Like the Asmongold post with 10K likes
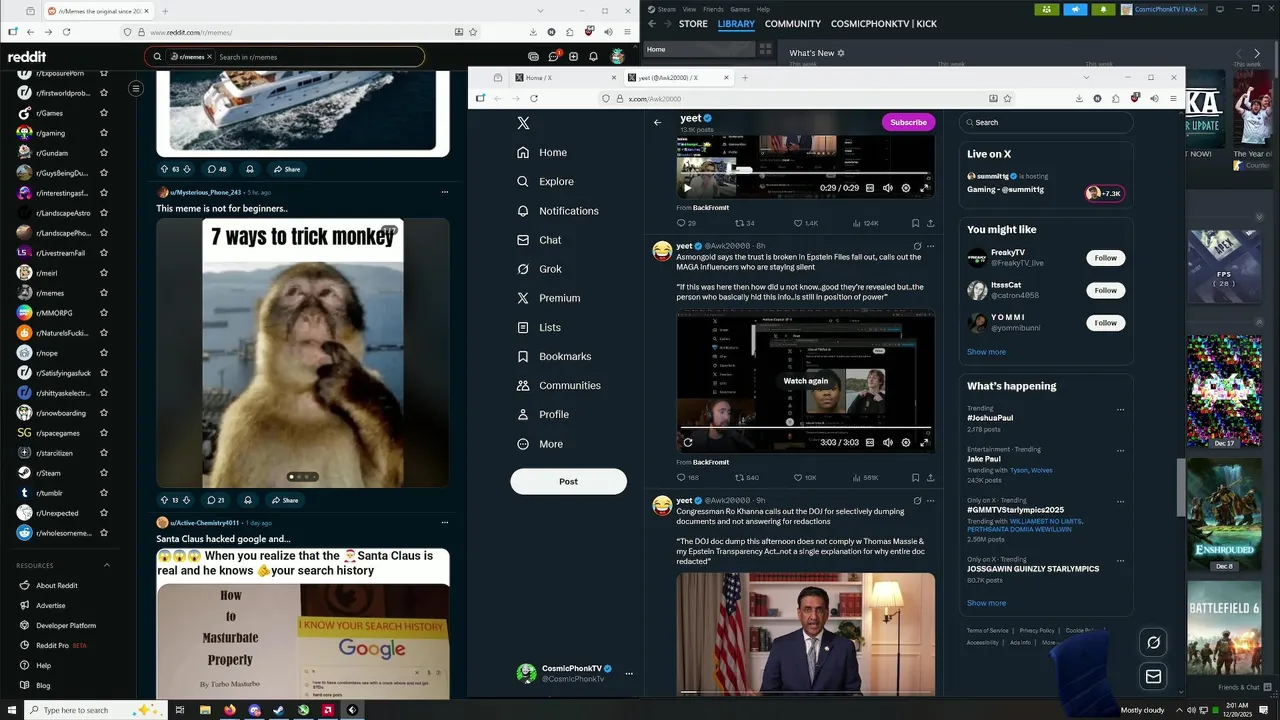This screenshot has width=1280, height=720. (x=805, y=478)
